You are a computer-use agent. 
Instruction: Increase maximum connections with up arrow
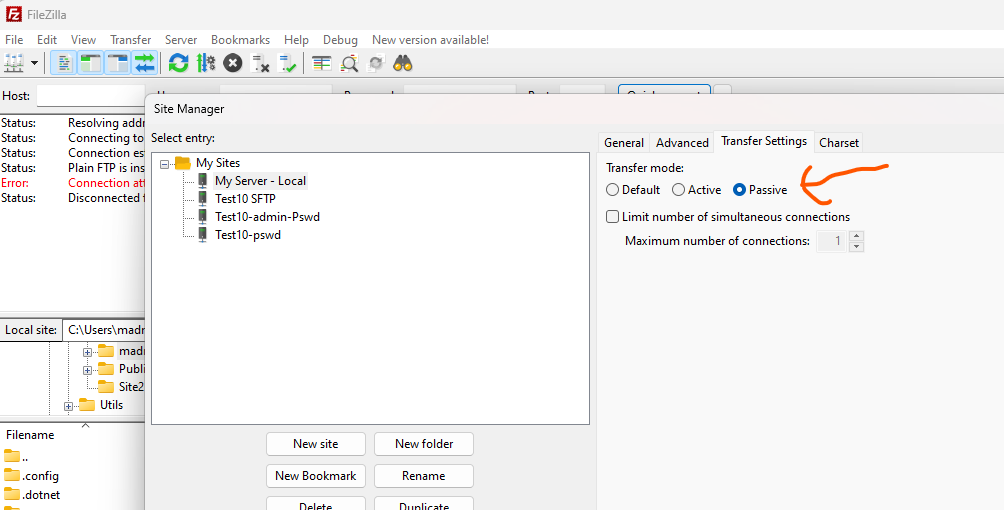click(857, 236)
